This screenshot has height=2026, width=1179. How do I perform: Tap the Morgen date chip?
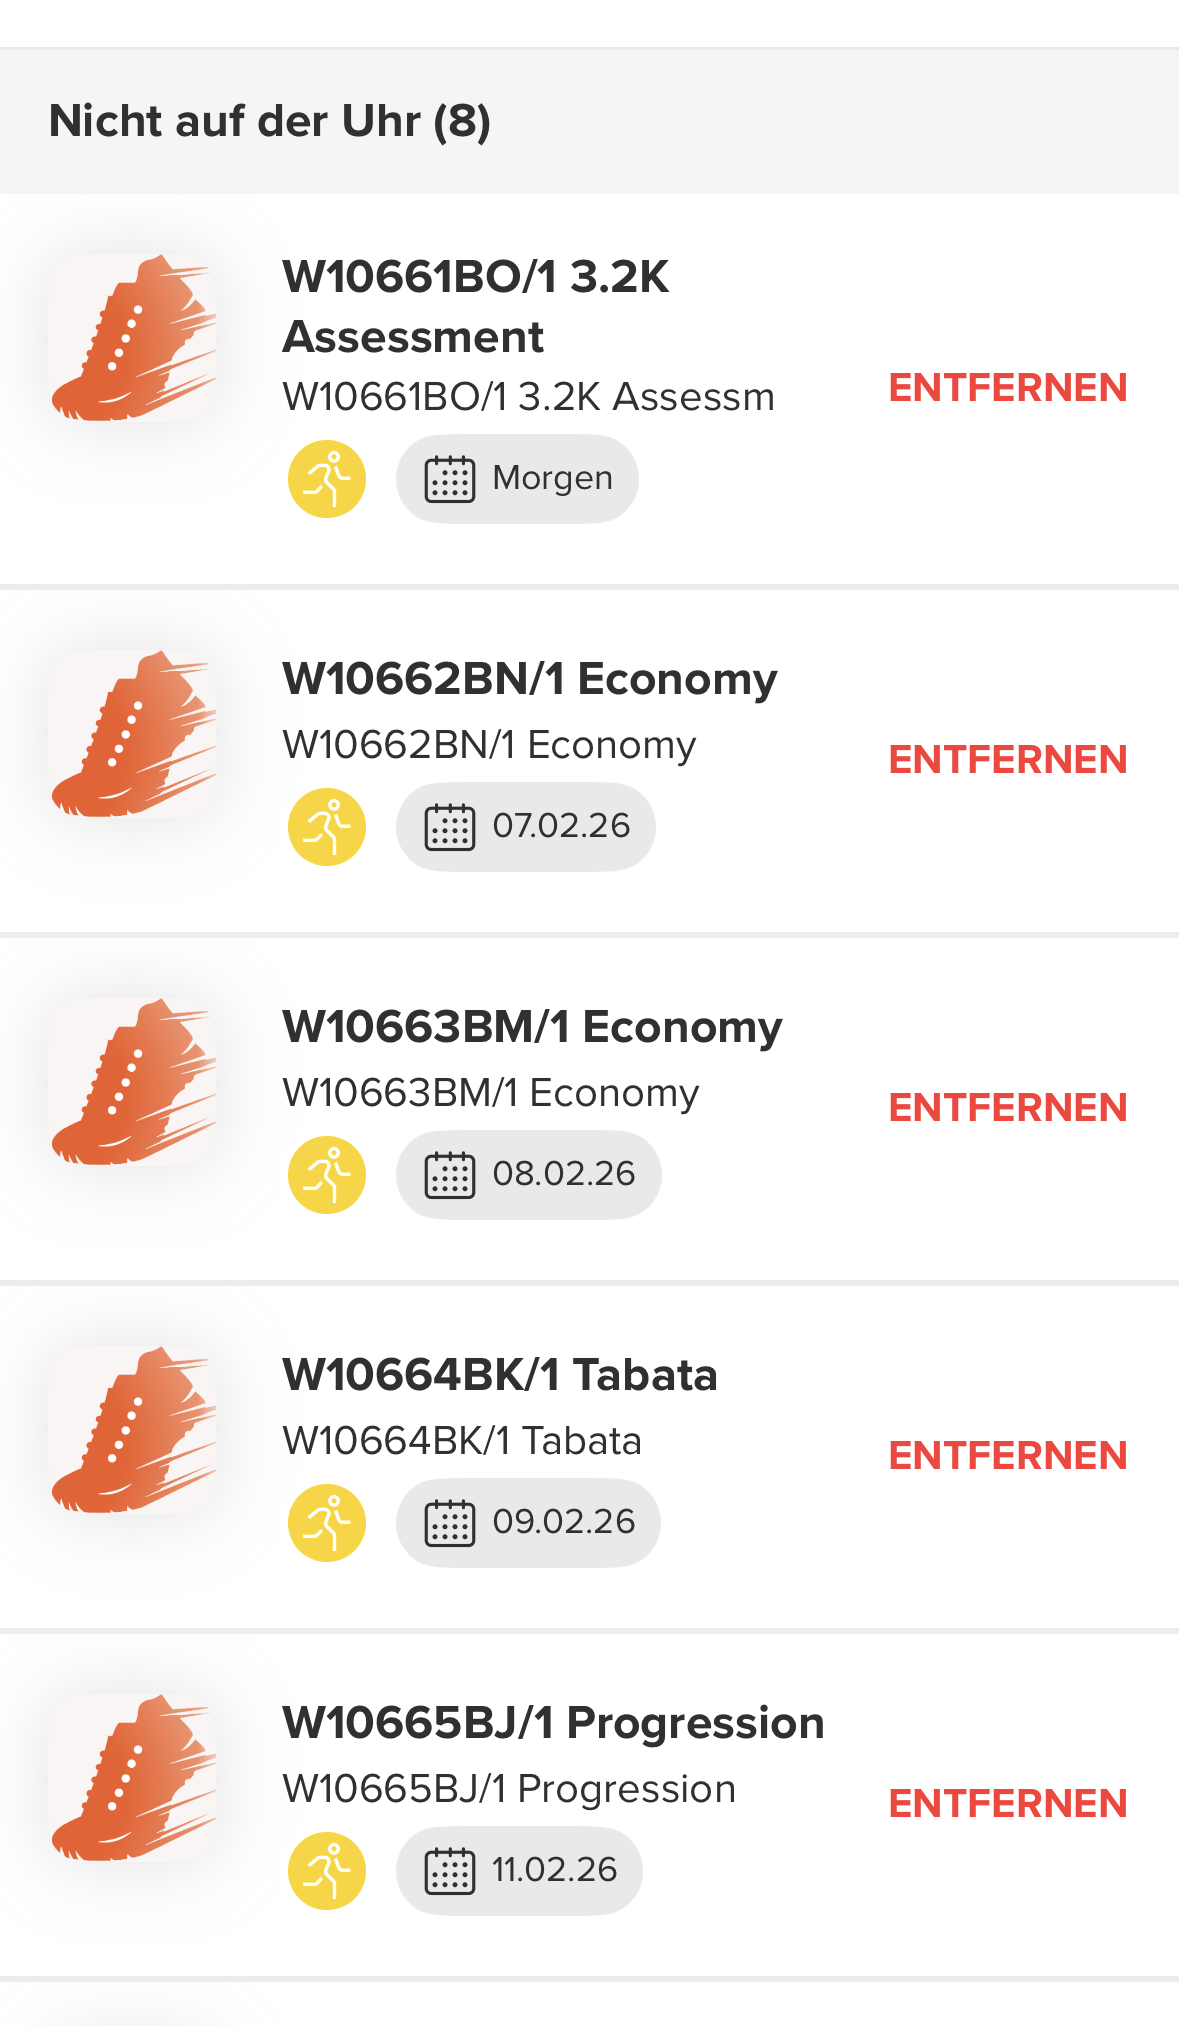coord(517,479)
